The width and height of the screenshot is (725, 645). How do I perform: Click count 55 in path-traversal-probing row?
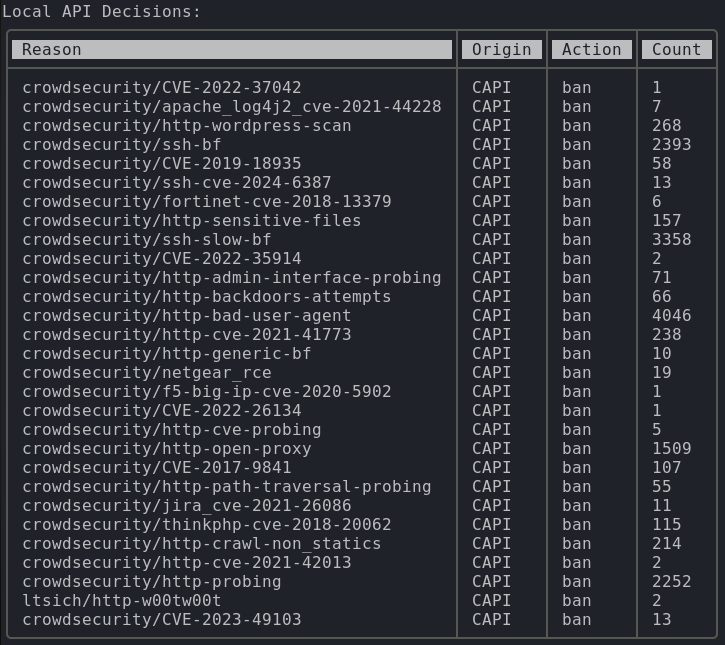pyautogui.click(x=662, y=487)
